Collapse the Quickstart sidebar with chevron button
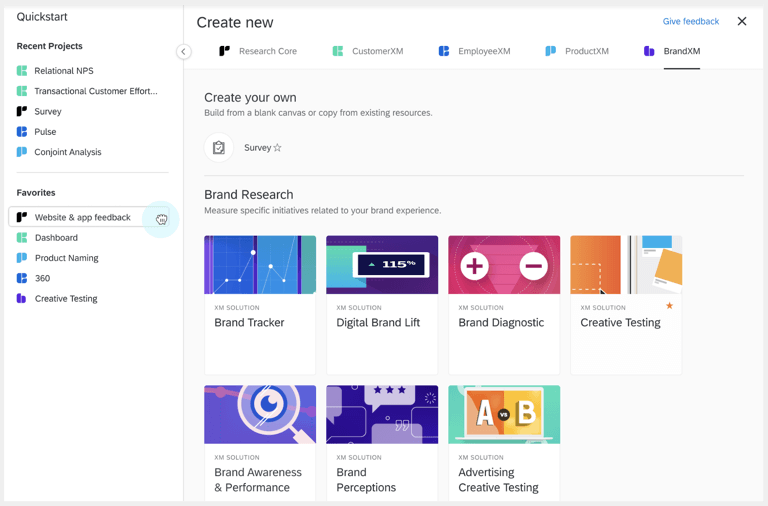Image resolution: width=768 pixels, height=506 pixels. [183, 51]
